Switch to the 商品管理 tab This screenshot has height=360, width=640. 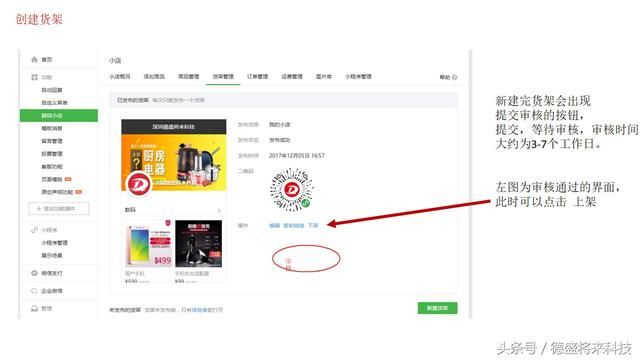pyautogui.click(x=189, y=76)
